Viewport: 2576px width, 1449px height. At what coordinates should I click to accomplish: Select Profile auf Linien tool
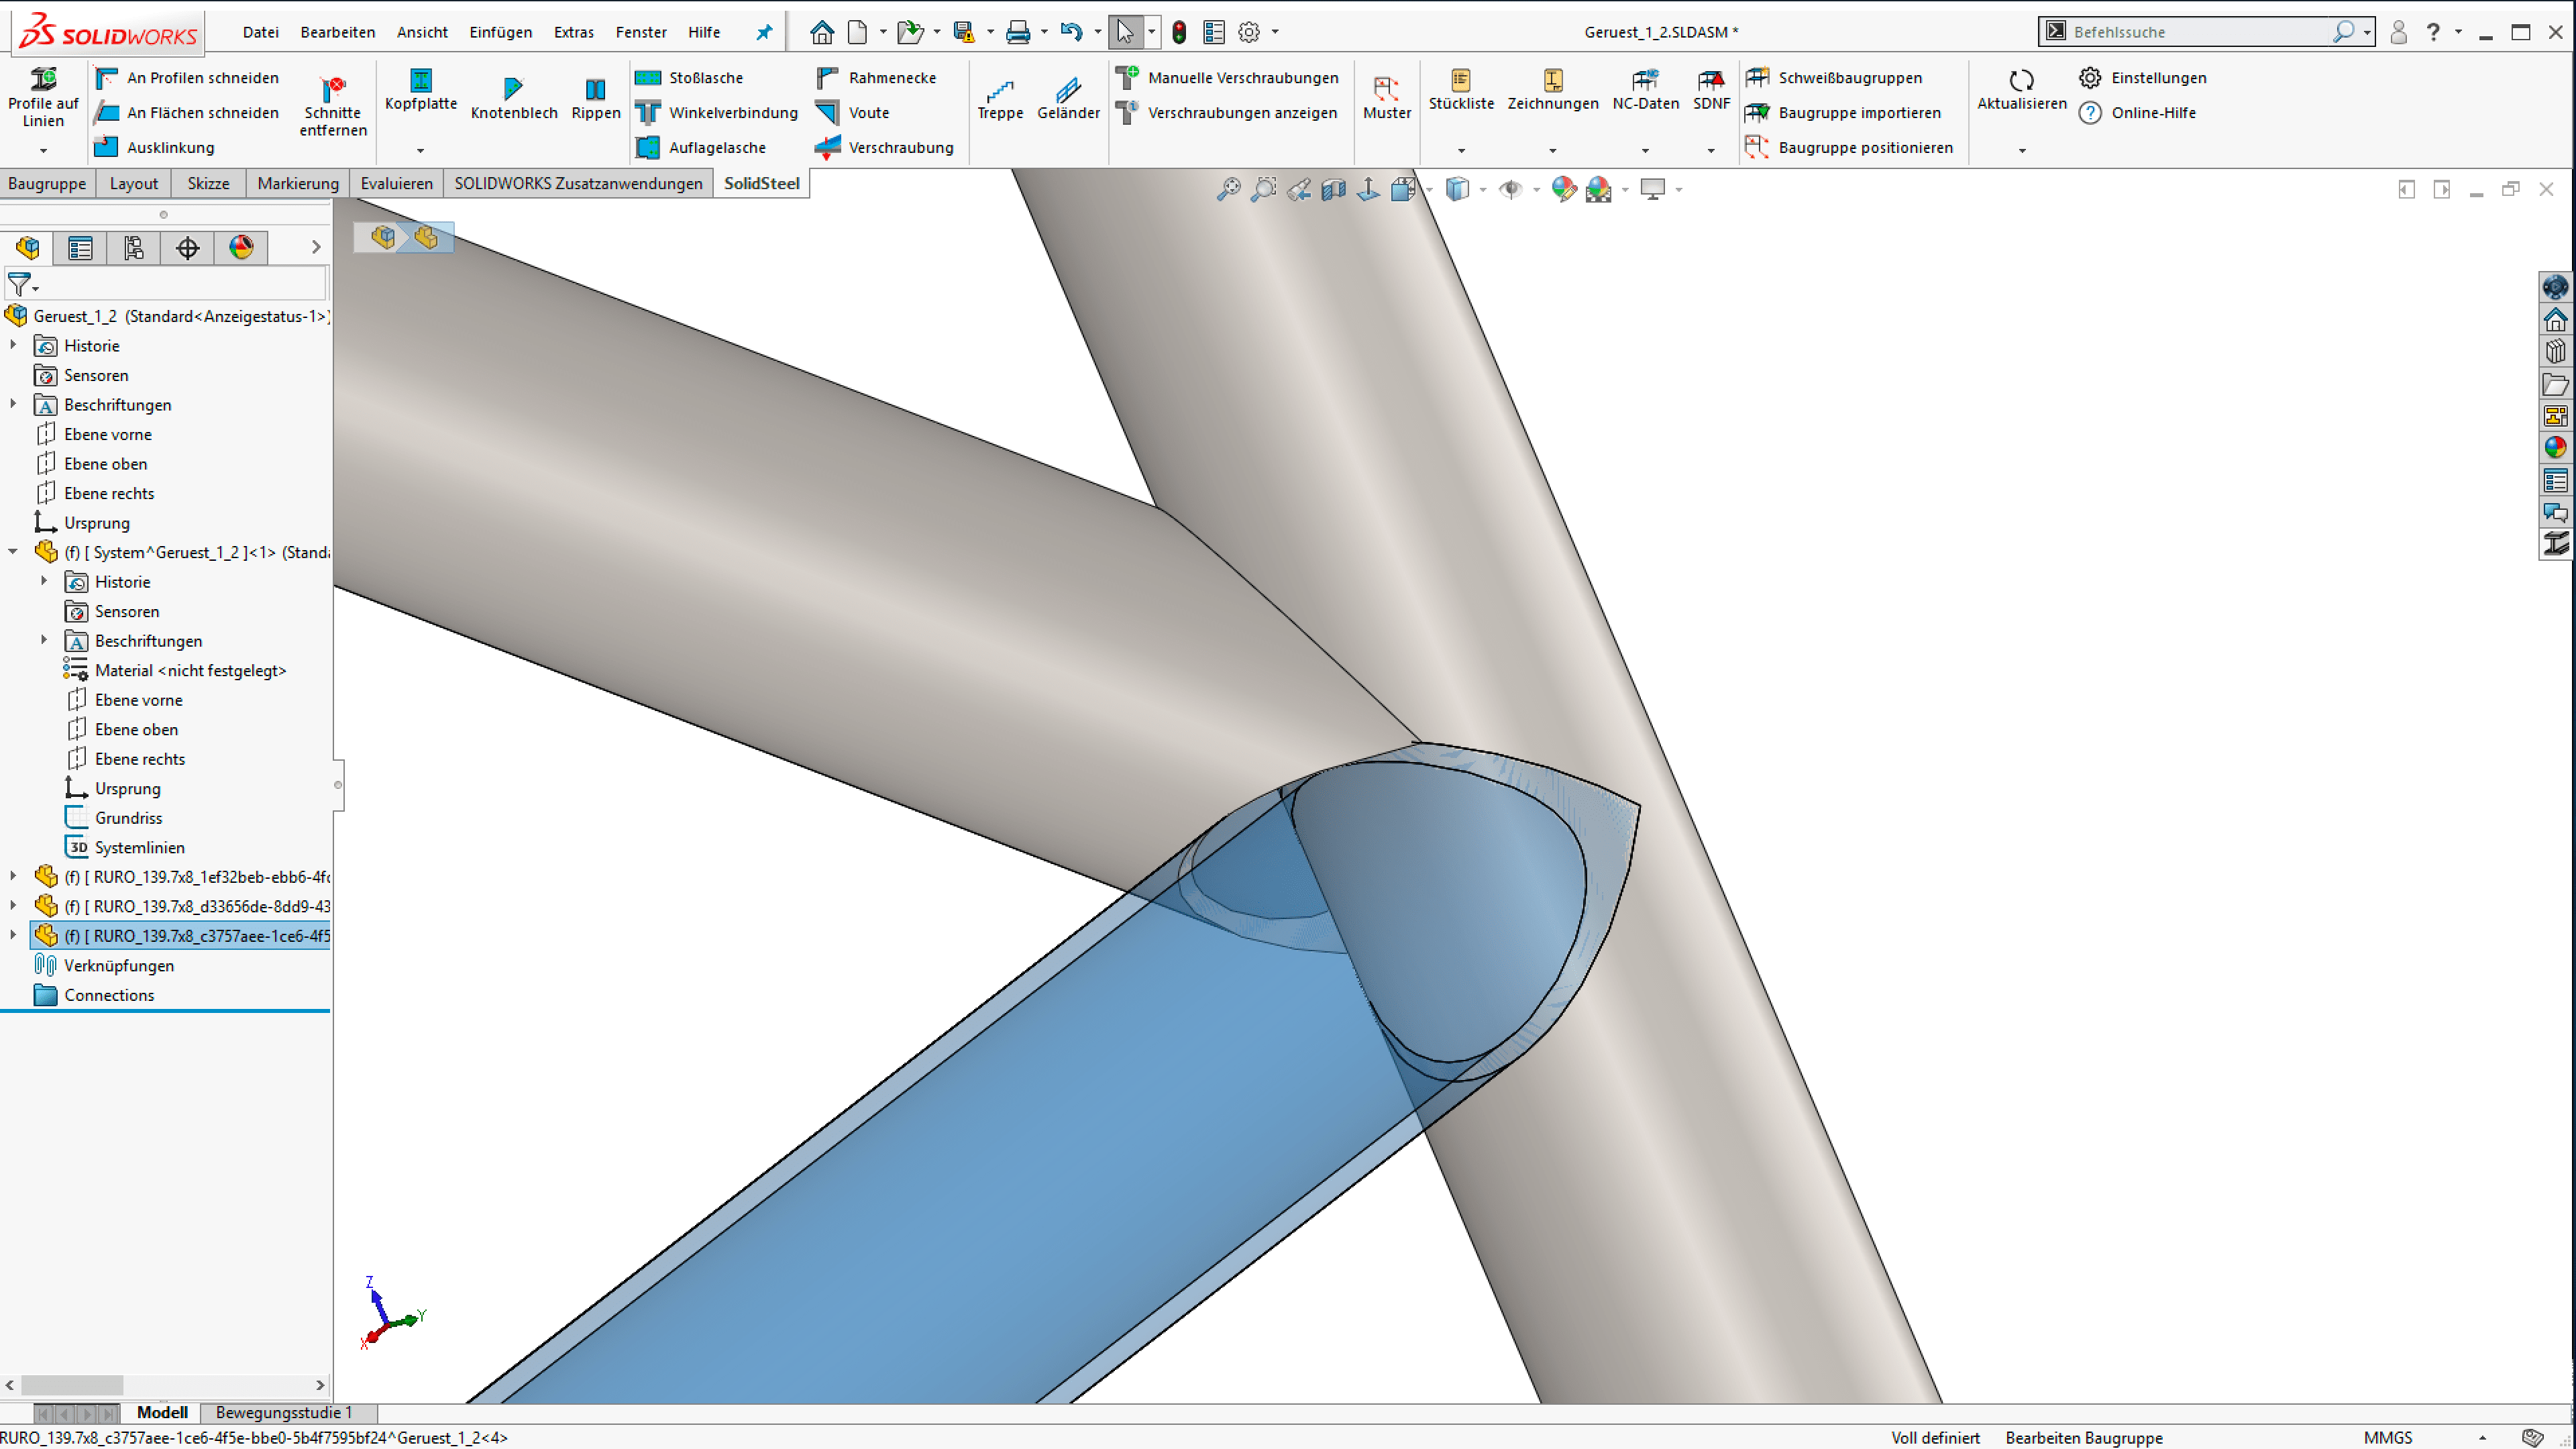pyautogui.click(x=43, y=98)
